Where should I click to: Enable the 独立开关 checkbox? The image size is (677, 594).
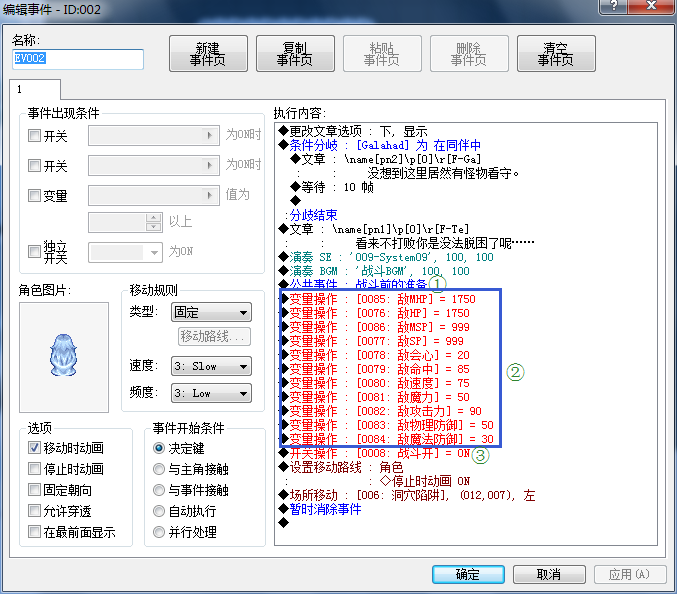pyautogui.click(x=35, y=250)
